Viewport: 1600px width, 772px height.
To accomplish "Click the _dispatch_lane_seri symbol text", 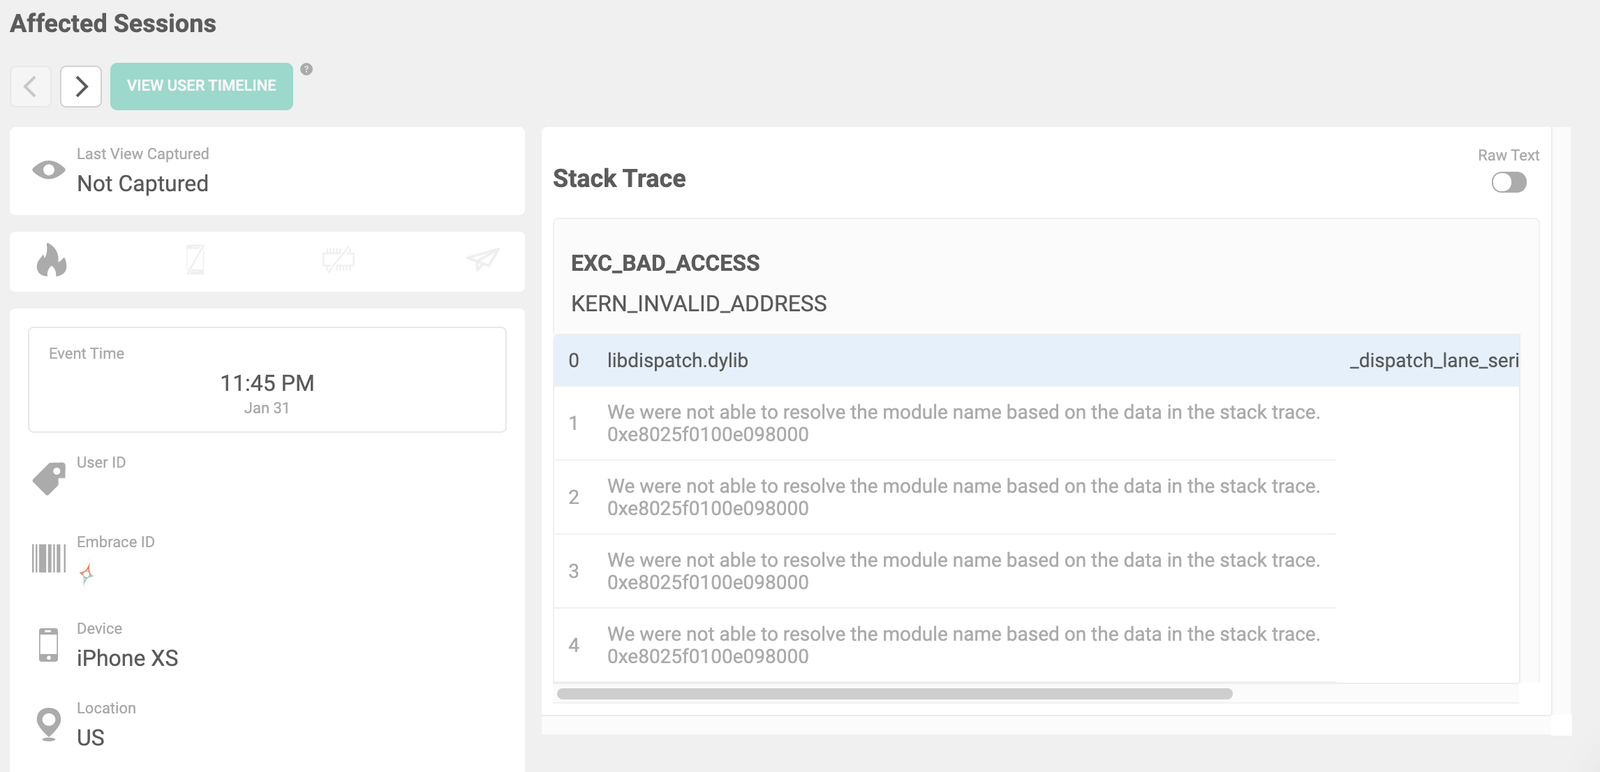I will click(x=1434, y=360).
